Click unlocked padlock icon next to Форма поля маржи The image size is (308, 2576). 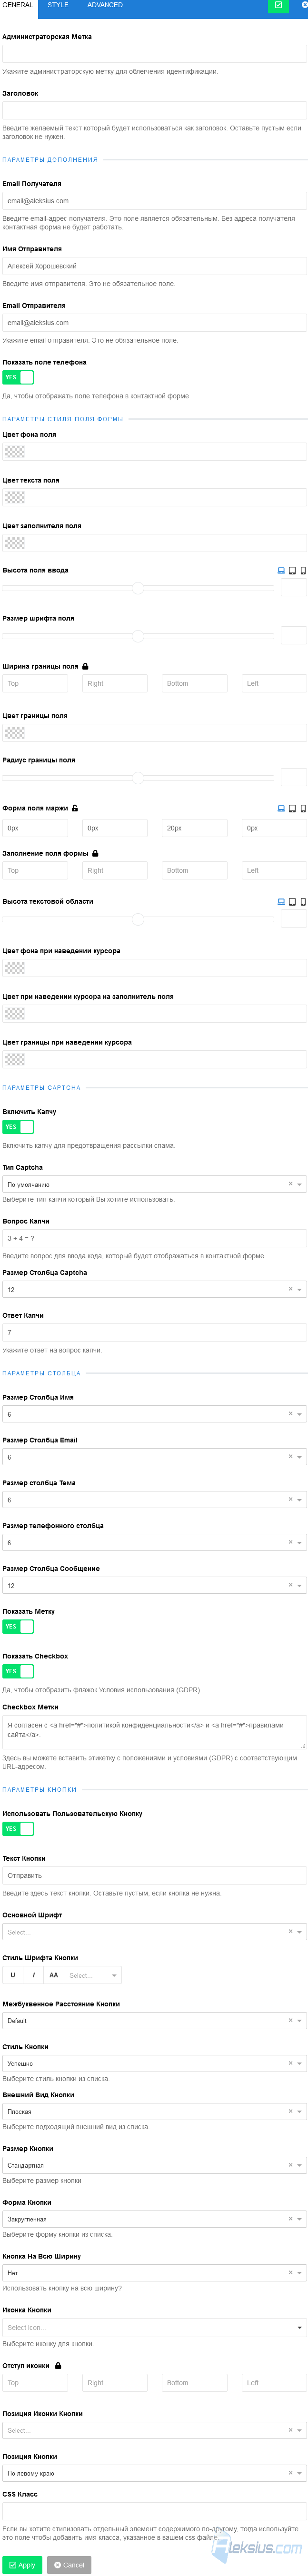[75, 808]
